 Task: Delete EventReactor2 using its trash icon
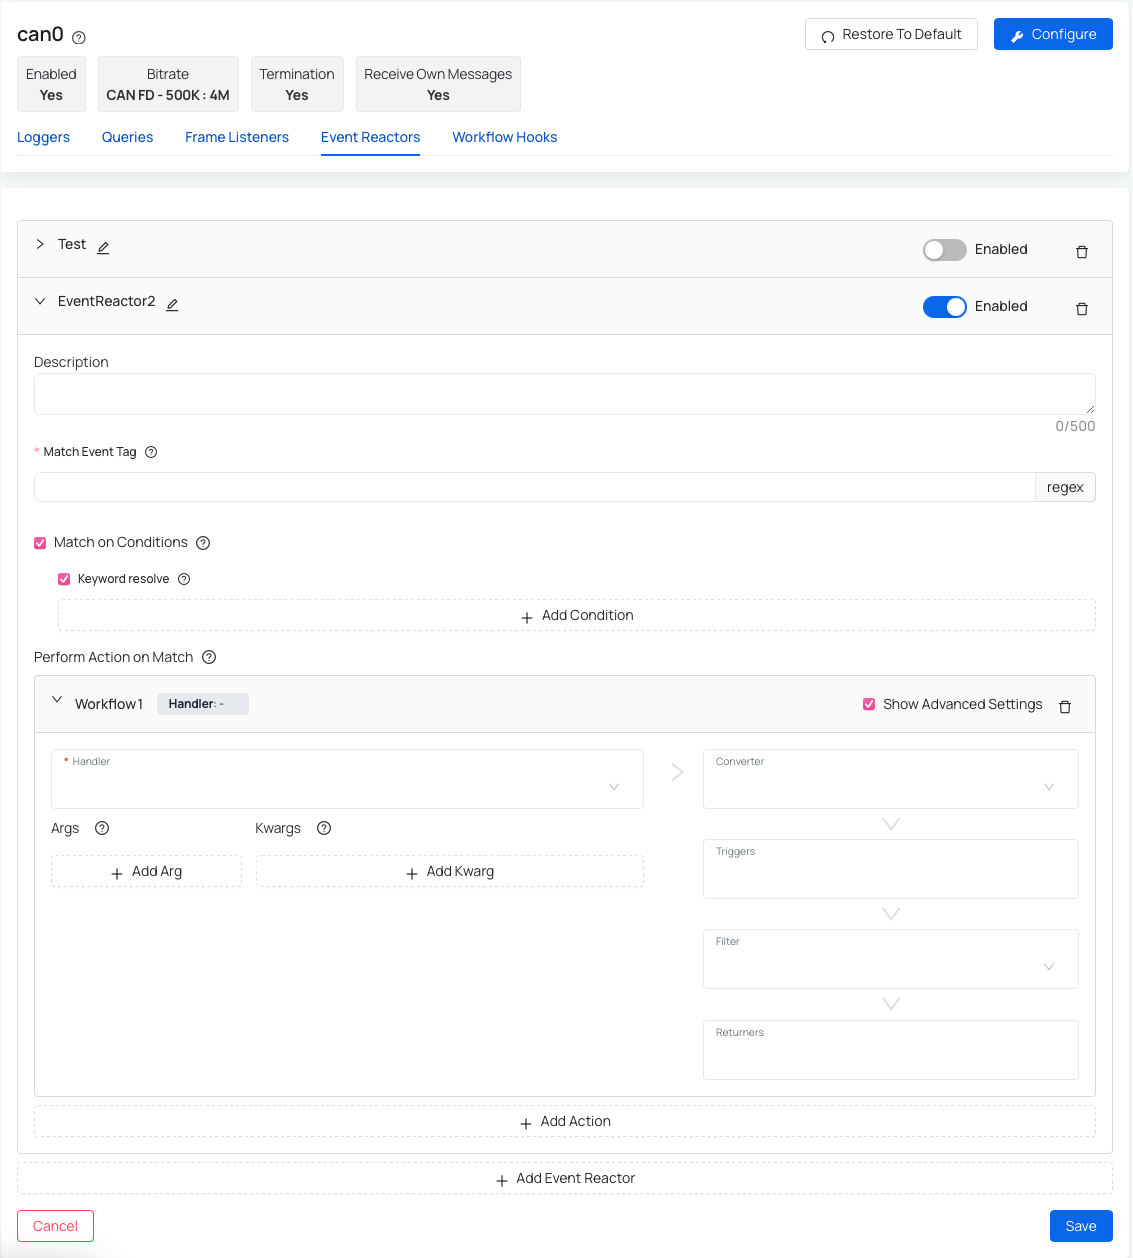coord(1081,308)
